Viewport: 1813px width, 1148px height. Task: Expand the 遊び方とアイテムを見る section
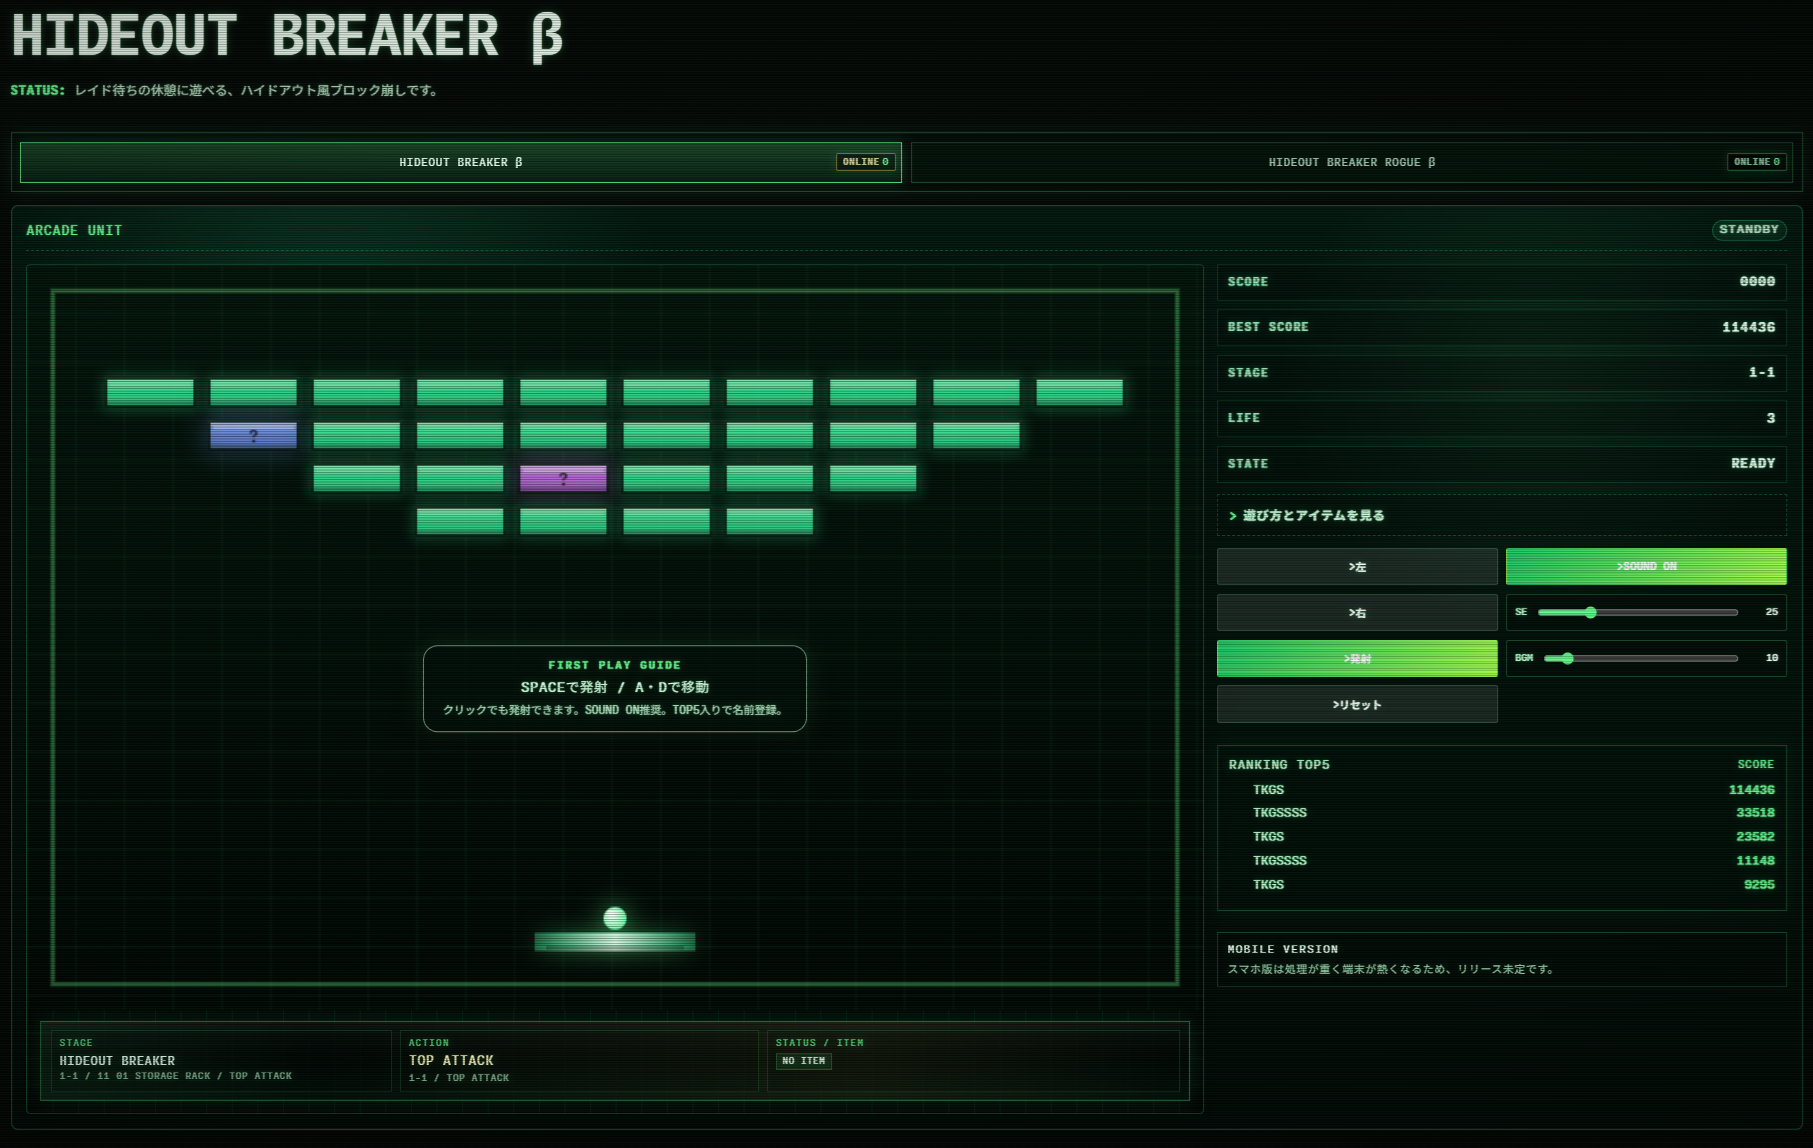pos(1501,516)
